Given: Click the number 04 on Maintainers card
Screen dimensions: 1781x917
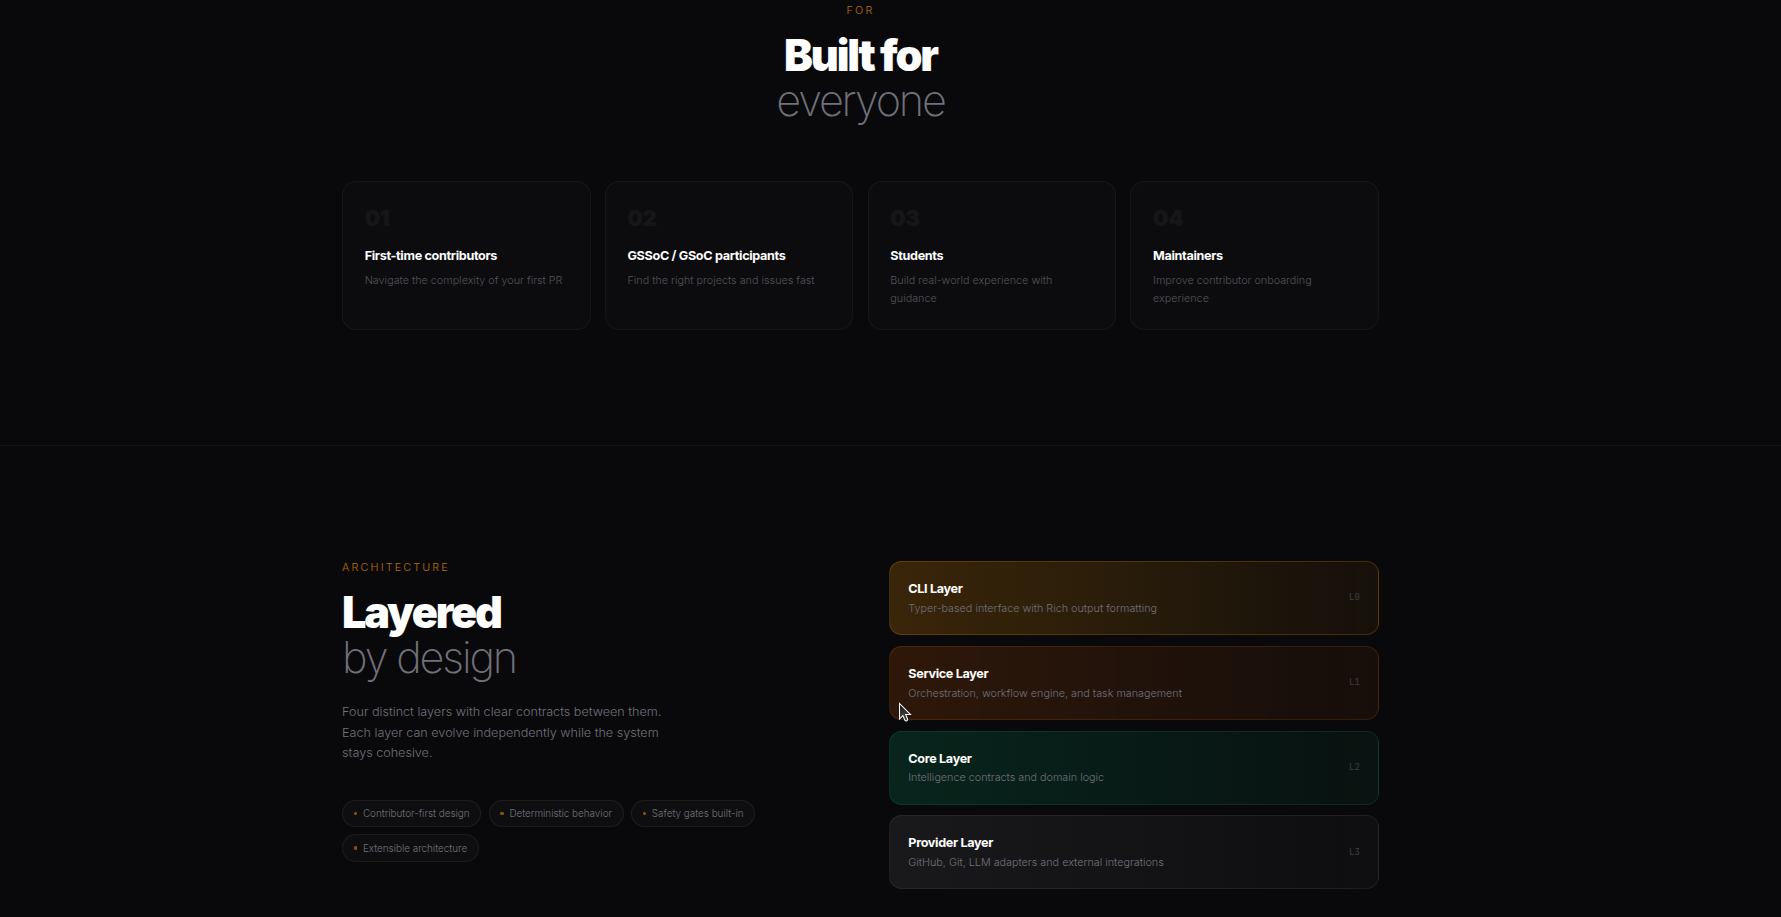Looking at the screenshot, I should [x=1168, y=218].
